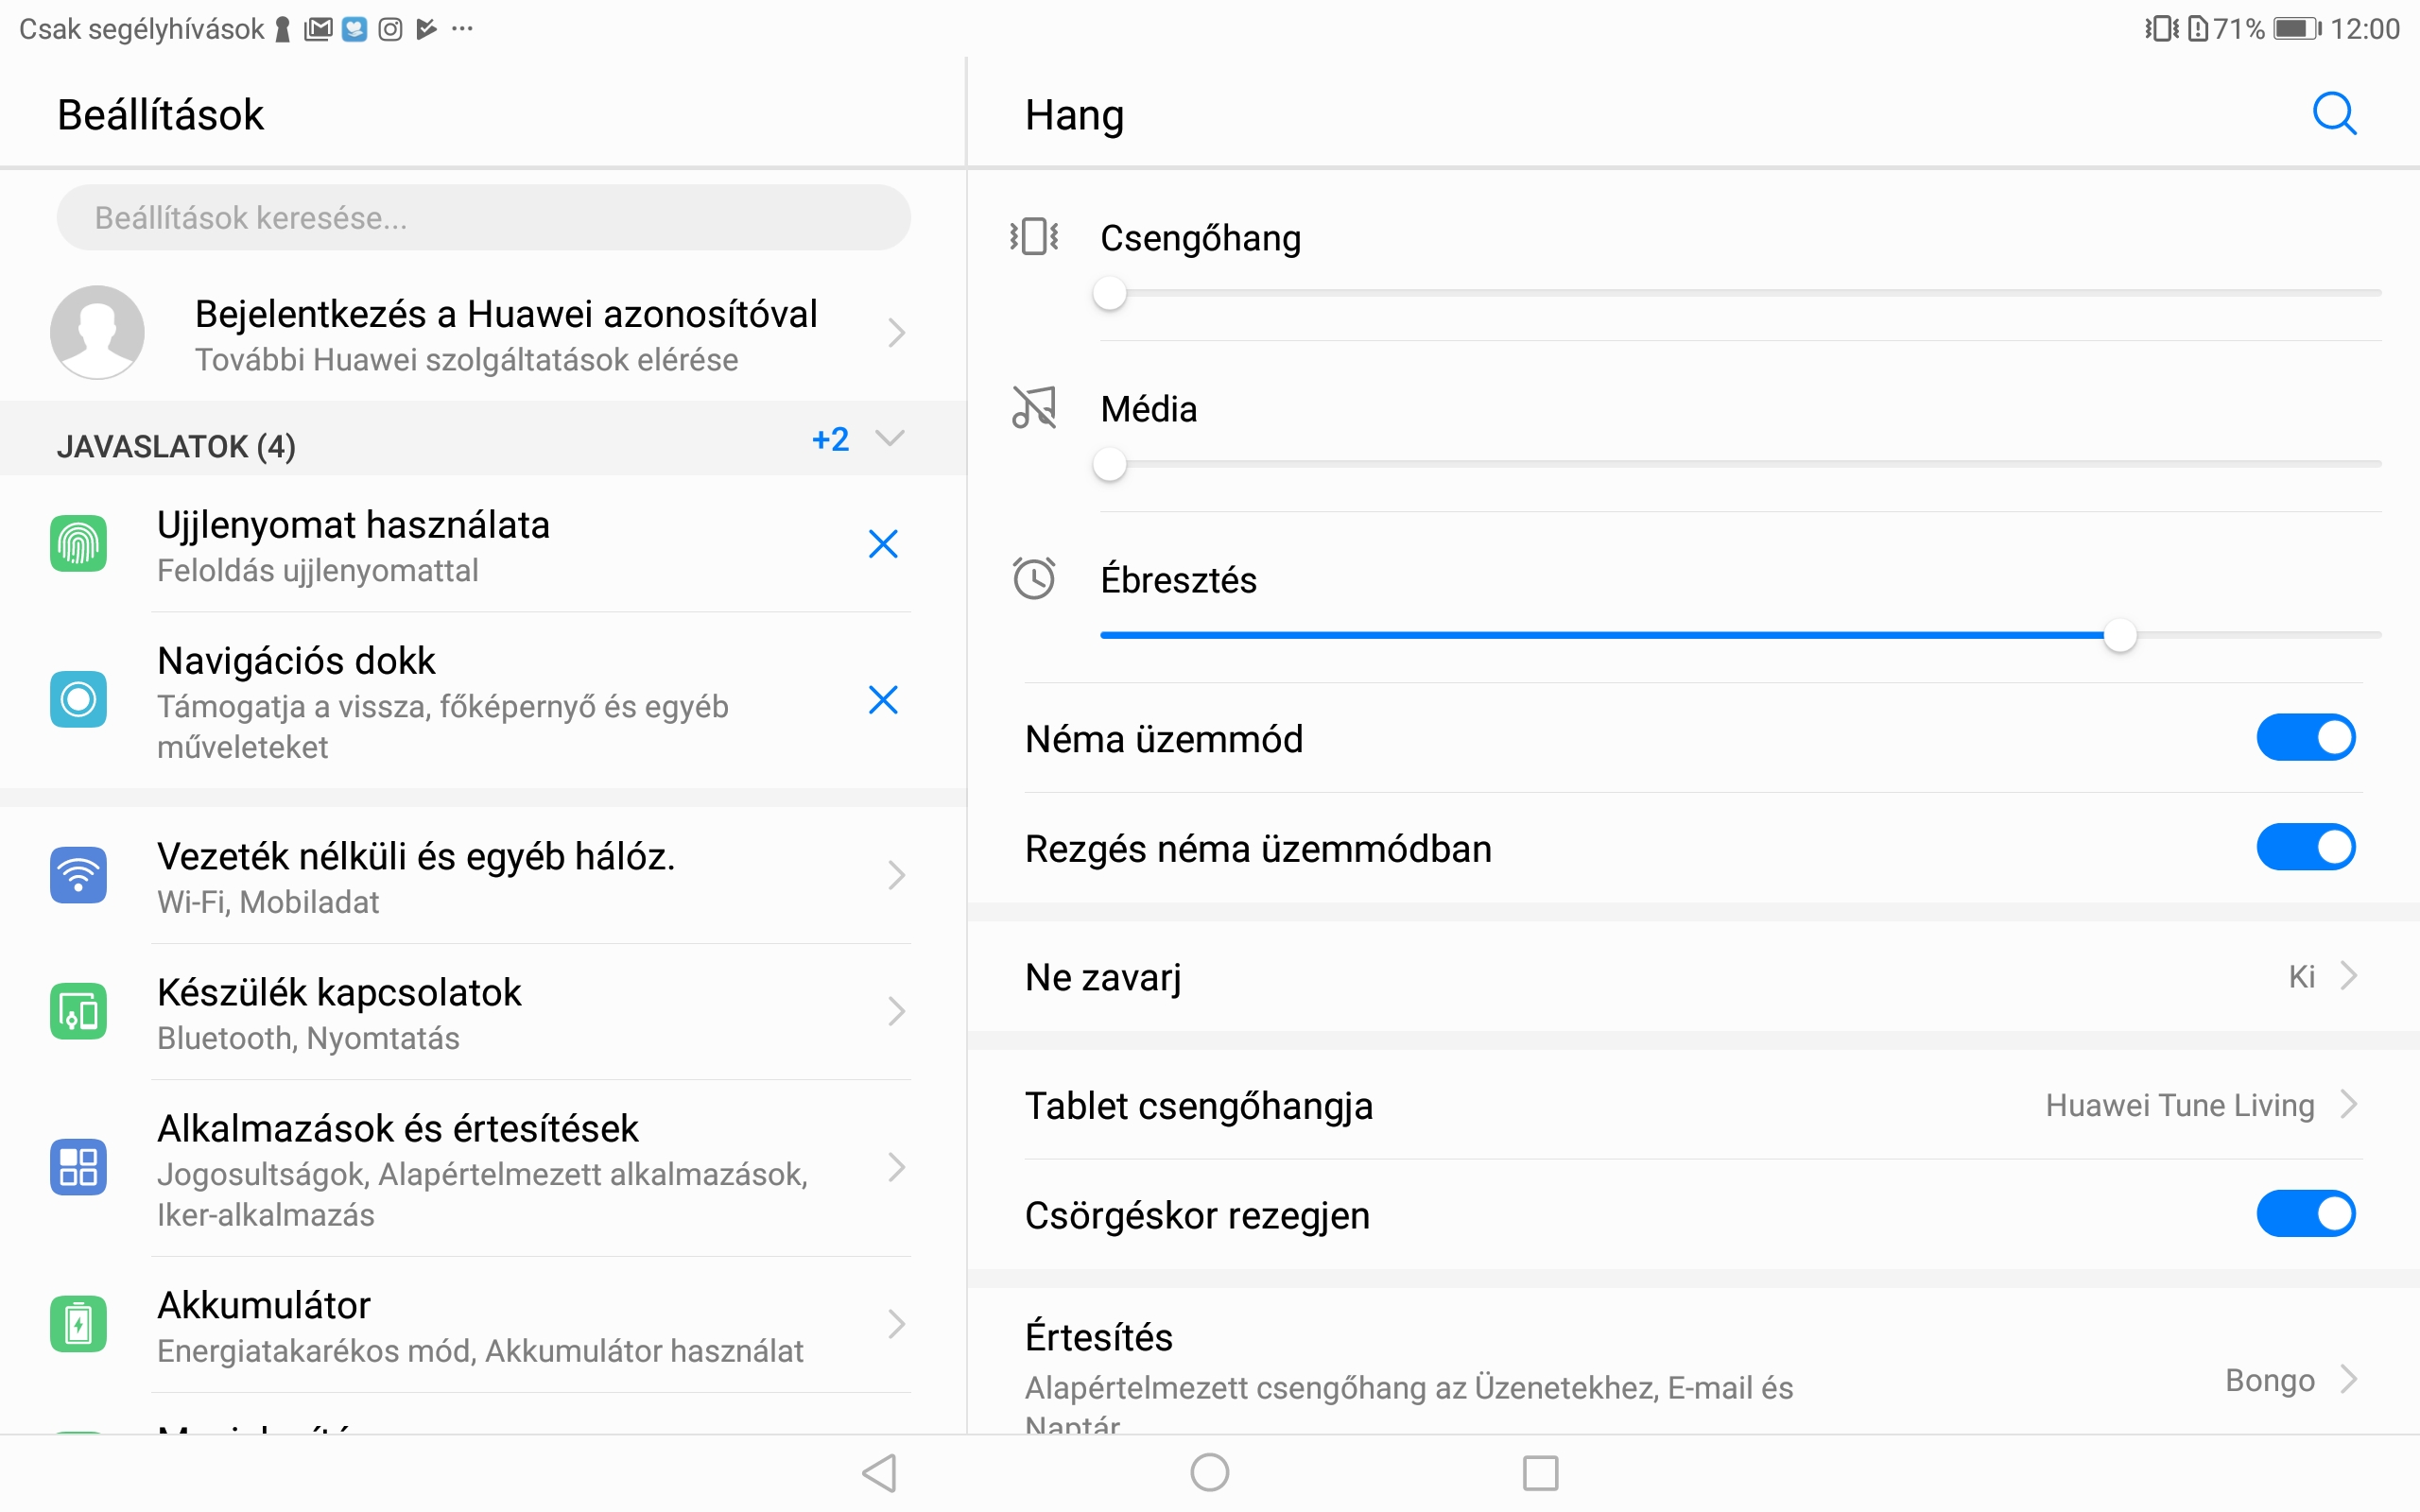This screenshot has height=1512, width=2420.
Task: Toggle Rezgés néma üzemmódban switch
Action: pos(2305,848)
